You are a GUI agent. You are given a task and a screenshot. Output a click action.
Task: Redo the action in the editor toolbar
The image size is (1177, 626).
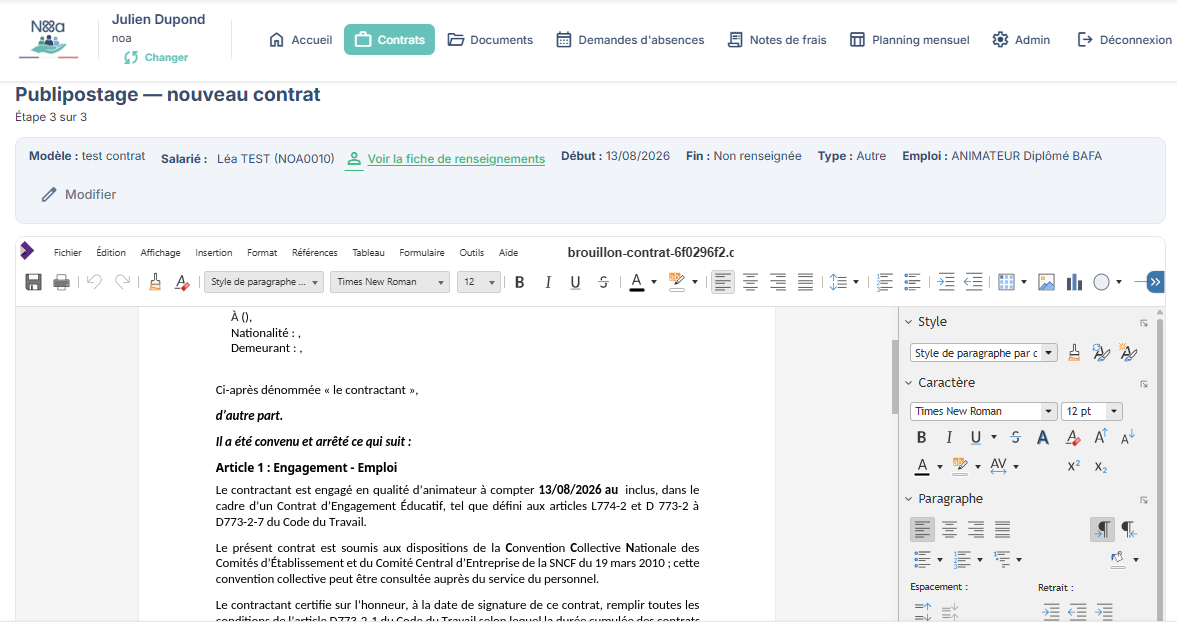pyautogui.click(x=122, y=282)
